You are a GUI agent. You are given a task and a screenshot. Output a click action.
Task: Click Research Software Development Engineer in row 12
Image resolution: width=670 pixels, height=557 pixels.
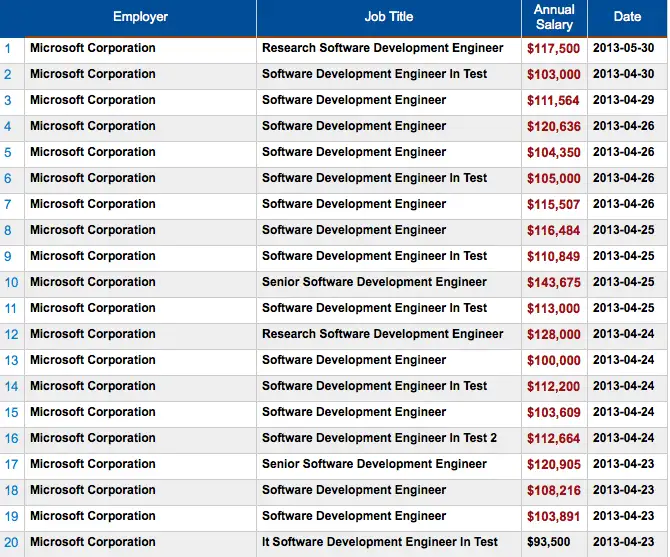point(382,334)
